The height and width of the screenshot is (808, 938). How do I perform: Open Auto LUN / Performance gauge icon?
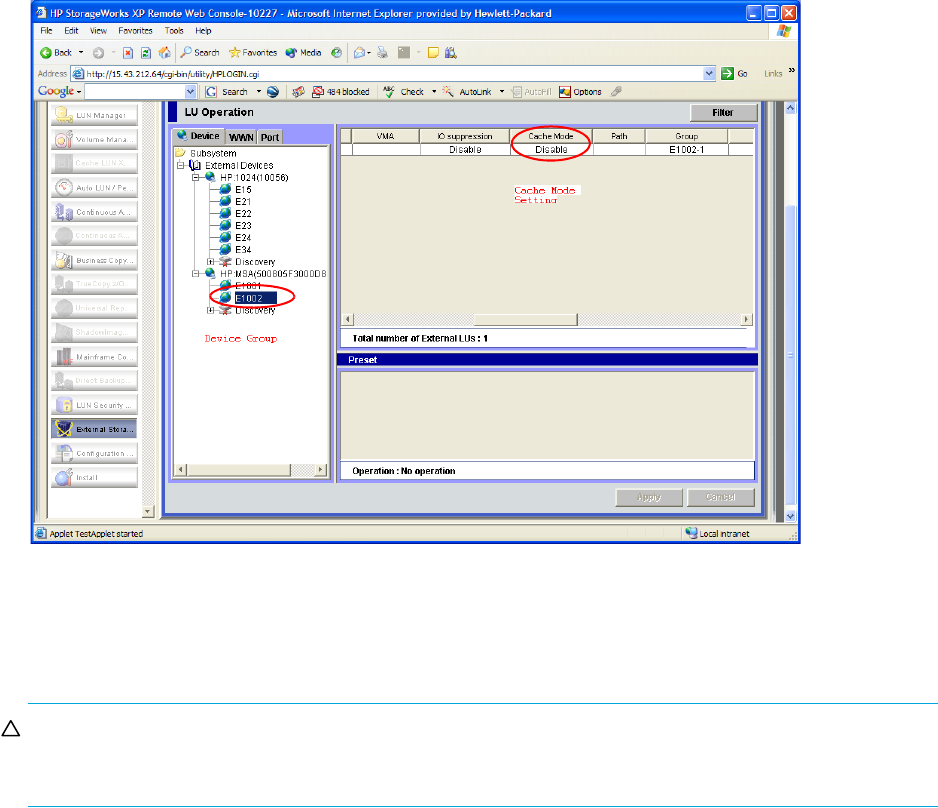pos(66,187)
